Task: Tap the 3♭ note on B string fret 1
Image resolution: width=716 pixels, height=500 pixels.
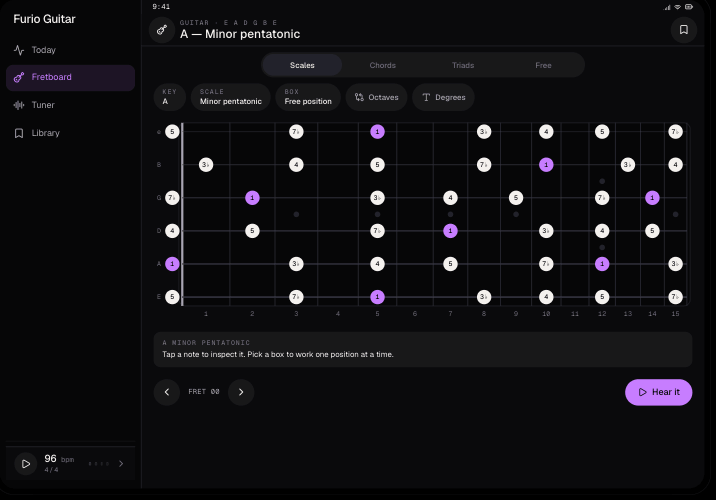Action: tap(206, 165)
